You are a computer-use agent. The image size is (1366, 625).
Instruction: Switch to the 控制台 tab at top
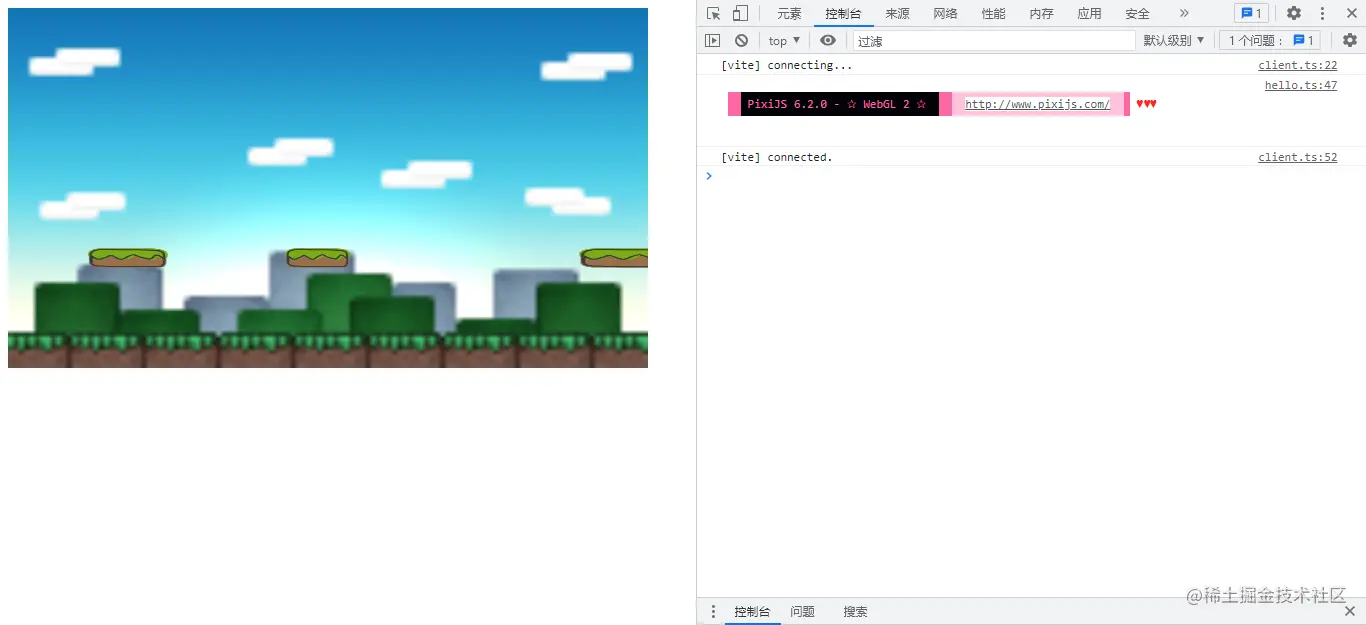click(843, 14)
